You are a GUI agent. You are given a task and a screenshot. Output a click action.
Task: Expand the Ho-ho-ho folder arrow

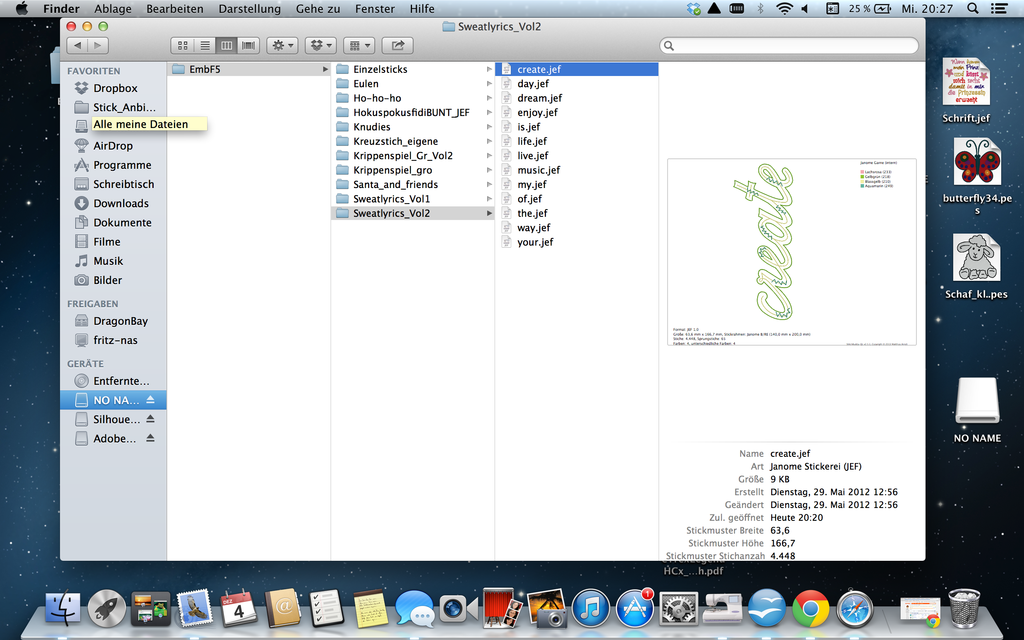click(488, 98)
